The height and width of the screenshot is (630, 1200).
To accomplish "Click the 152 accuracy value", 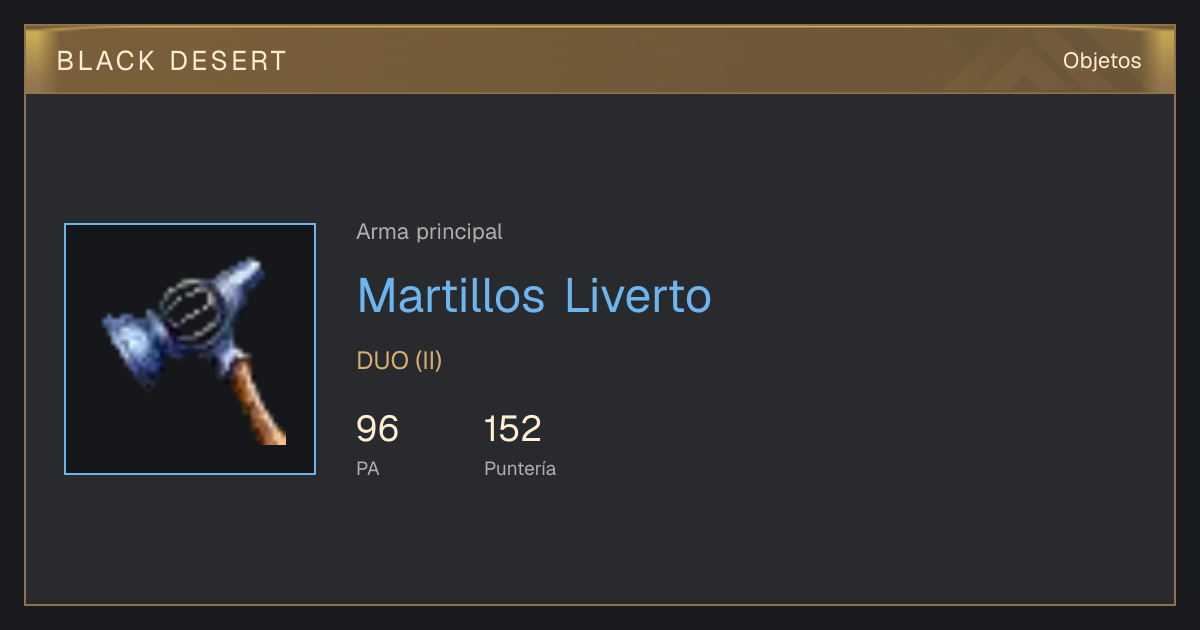I will (513, 429).
